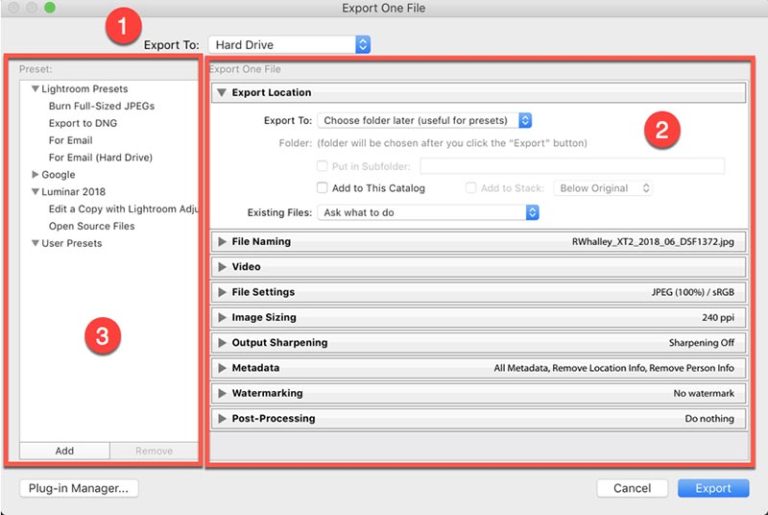
Task: Expand the Output Sharpening section
Action: click(x=222, y=343)
